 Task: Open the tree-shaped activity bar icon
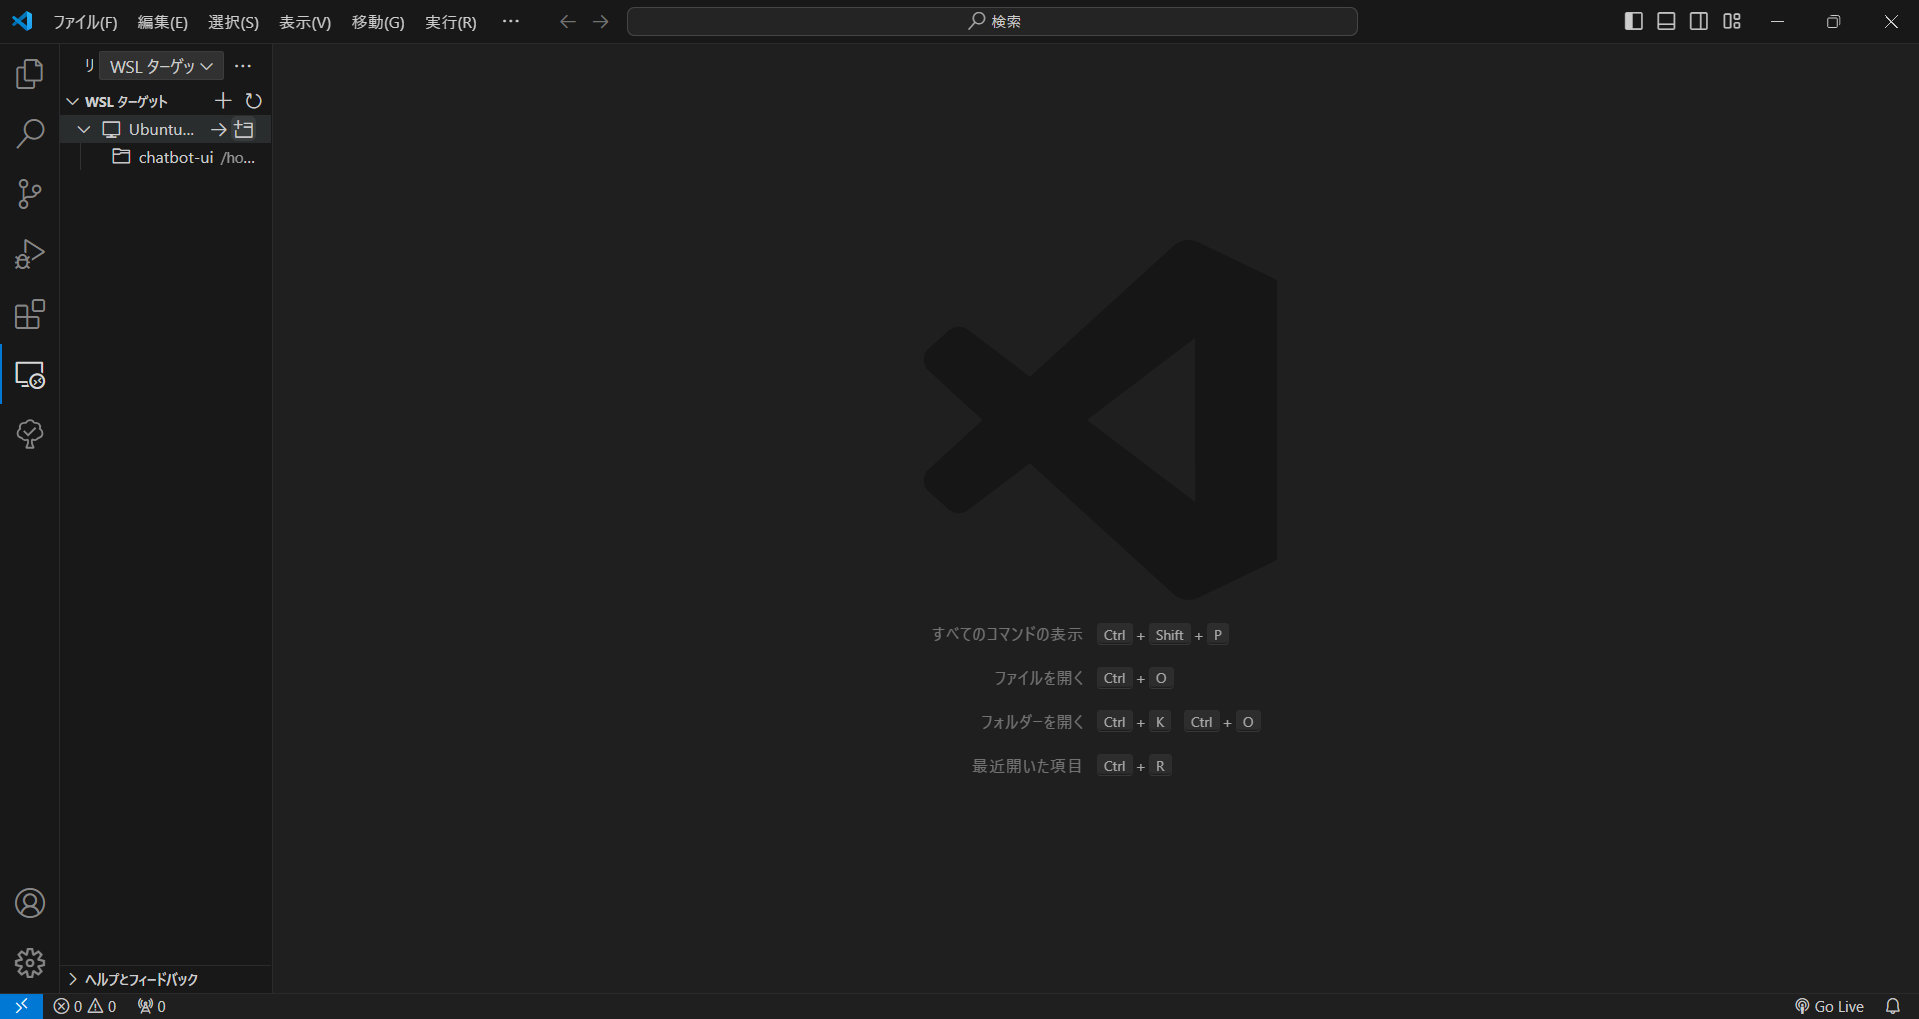[30, 434]
